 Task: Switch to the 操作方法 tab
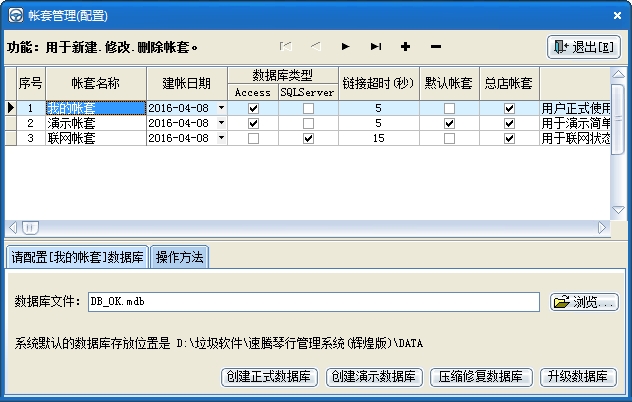(x=179, y=257)
